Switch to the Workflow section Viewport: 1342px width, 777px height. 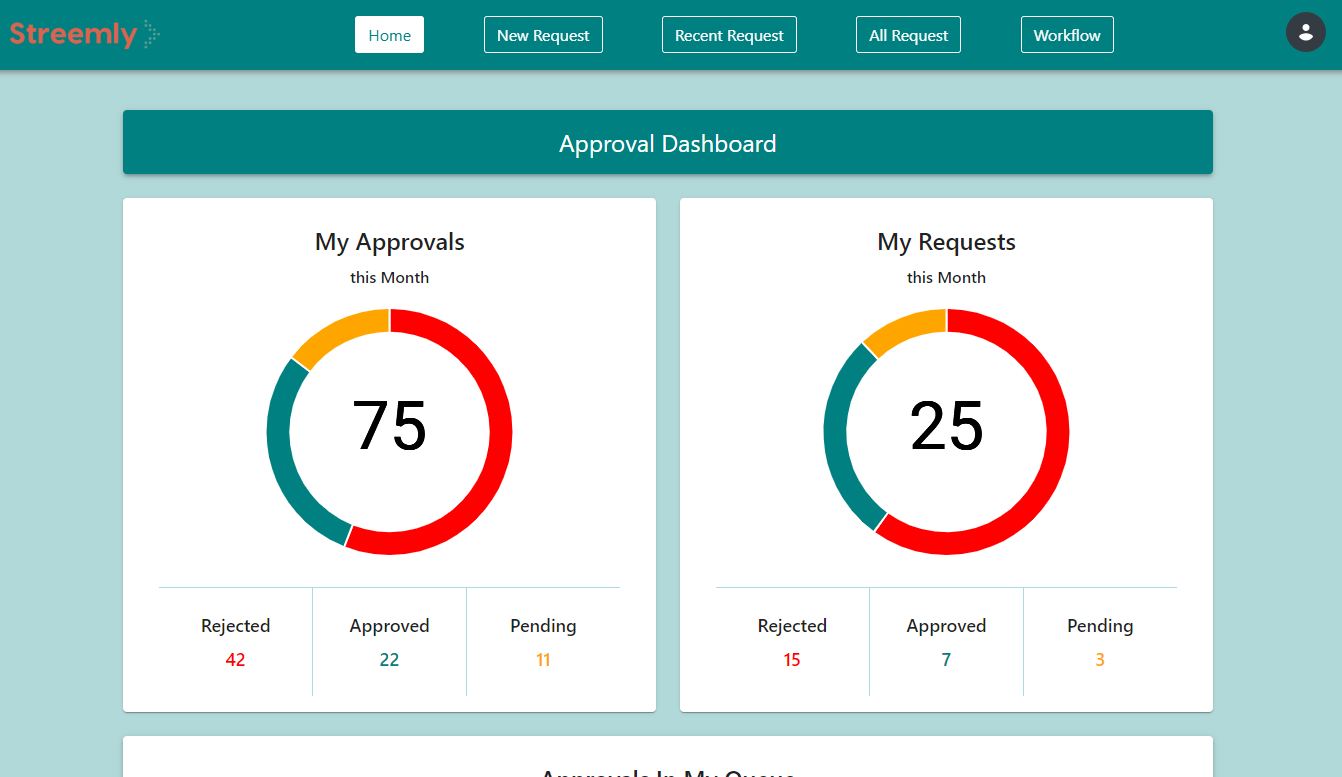pyautogui.click(x=1067, y=35)
